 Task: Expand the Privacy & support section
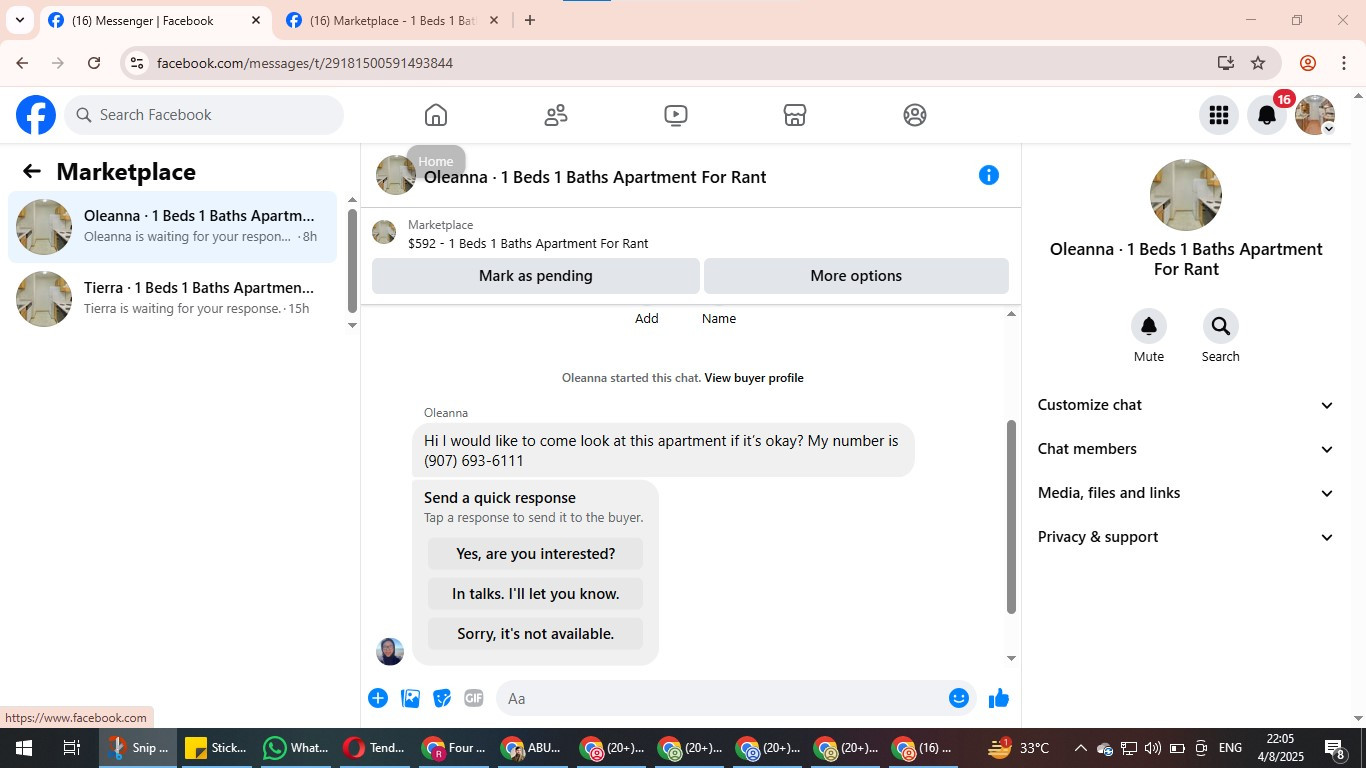(x=1186, y=537)
